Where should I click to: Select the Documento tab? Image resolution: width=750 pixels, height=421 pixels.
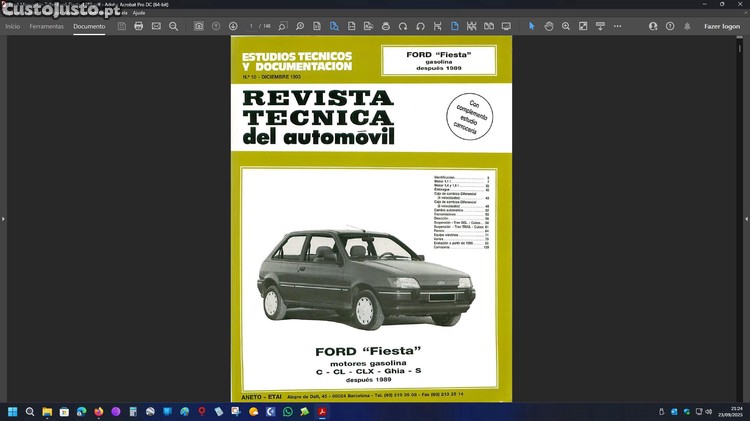89,26
